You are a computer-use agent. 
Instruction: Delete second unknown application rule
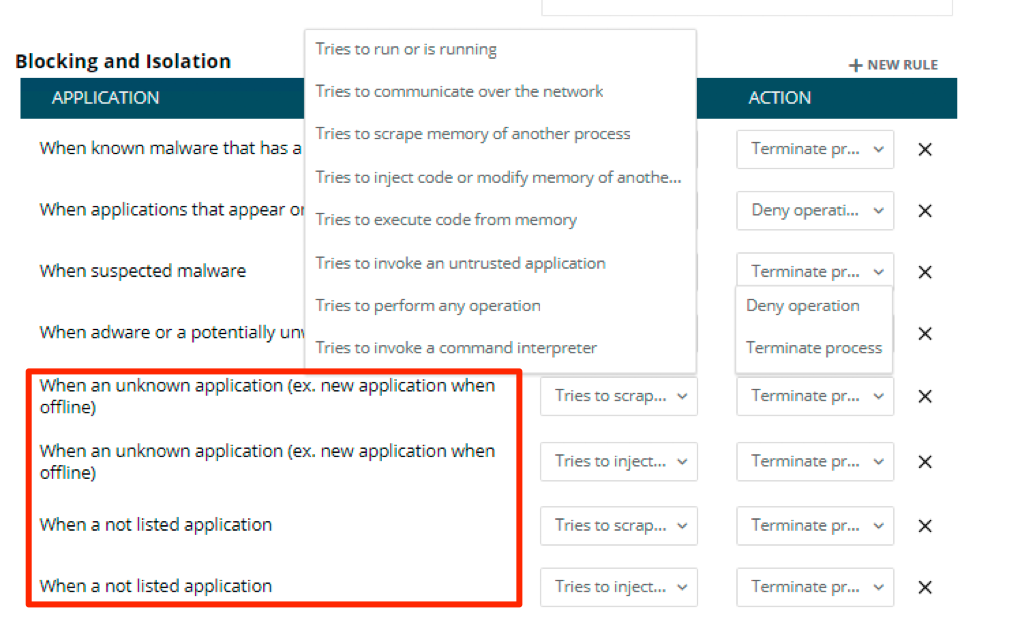pyautogui.click(x=925, y=461)
